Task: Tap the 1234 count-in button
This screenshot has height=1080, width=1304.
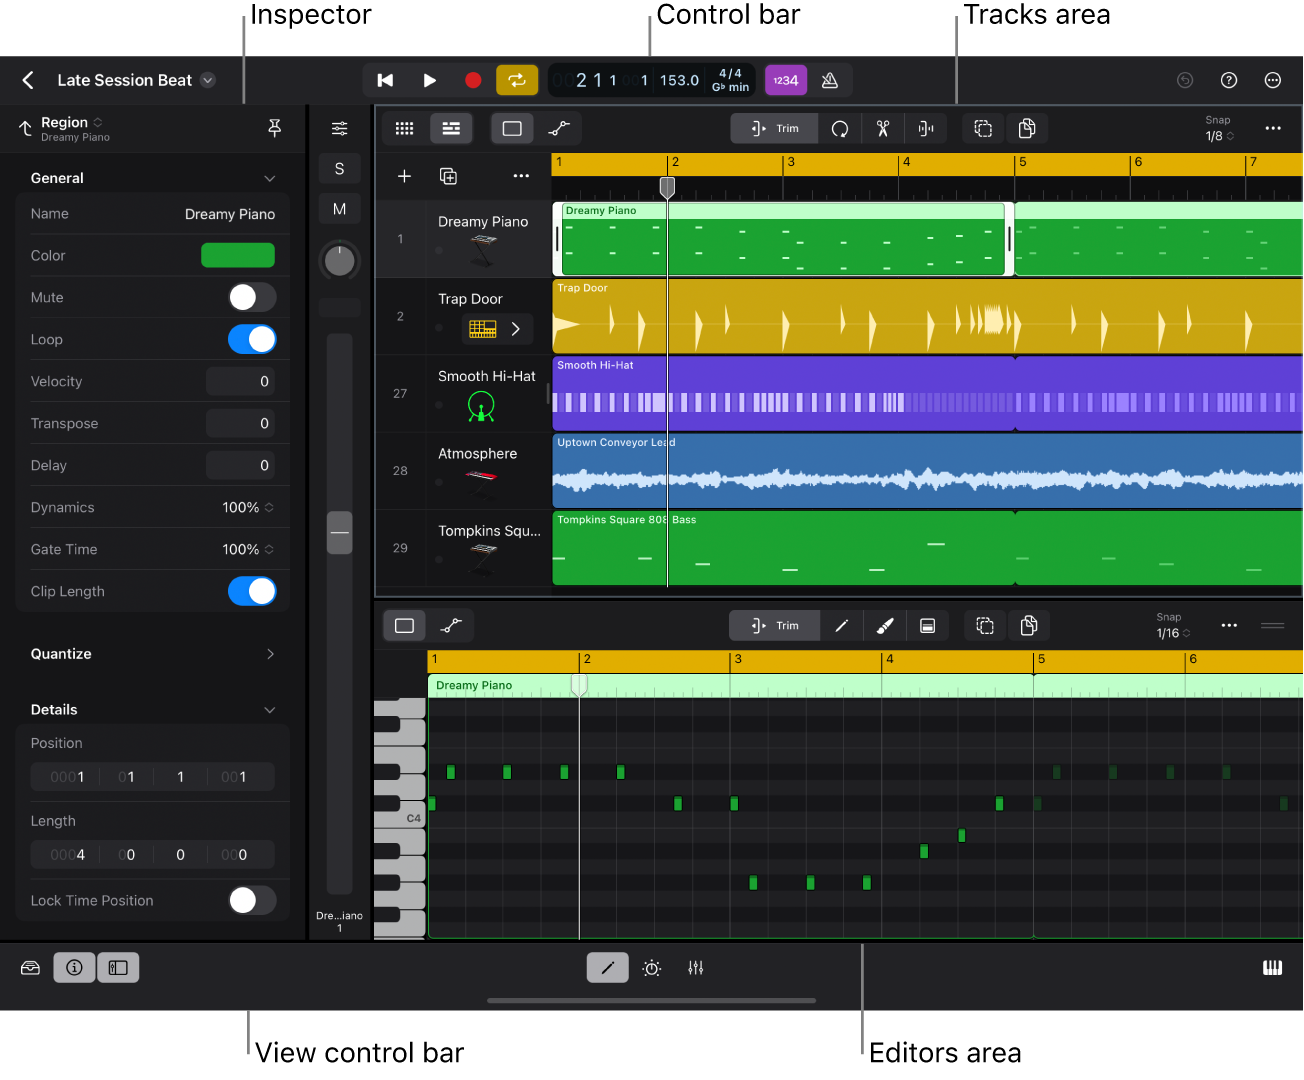Action: (786, 80)
